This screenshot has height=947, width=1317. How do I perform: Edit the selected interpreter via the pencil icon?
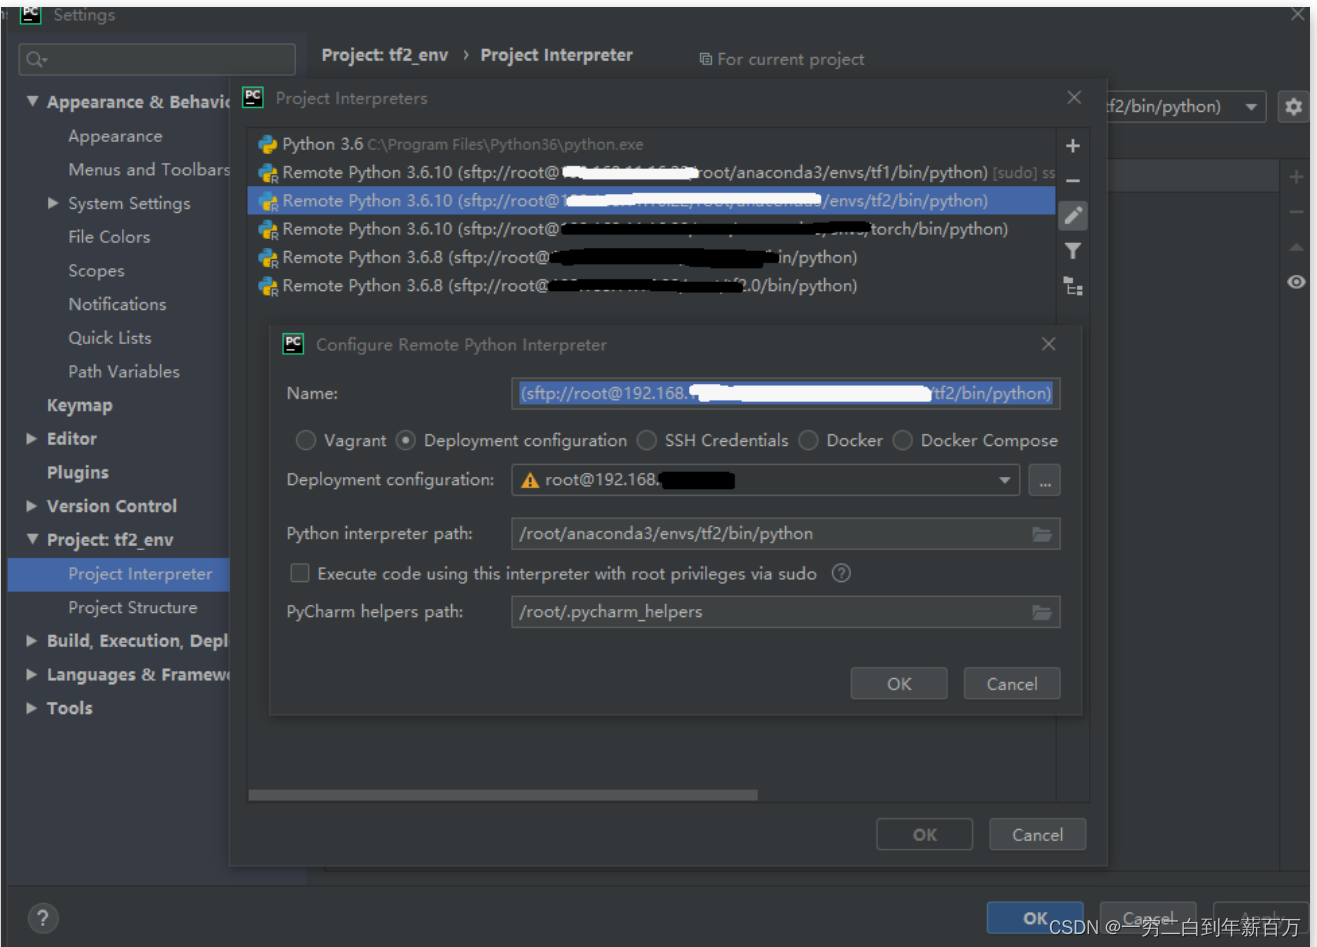coord(1072,215)
